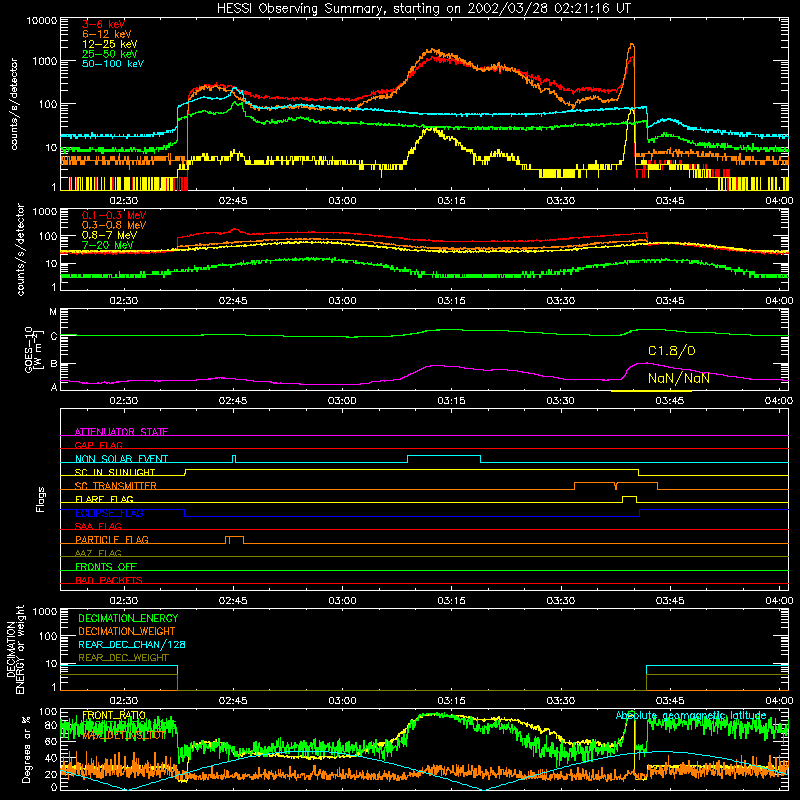Click the 0.3-0.8 MeV legend entry
Viewport: 800px width, 800px height.
(x=114, y=226)
